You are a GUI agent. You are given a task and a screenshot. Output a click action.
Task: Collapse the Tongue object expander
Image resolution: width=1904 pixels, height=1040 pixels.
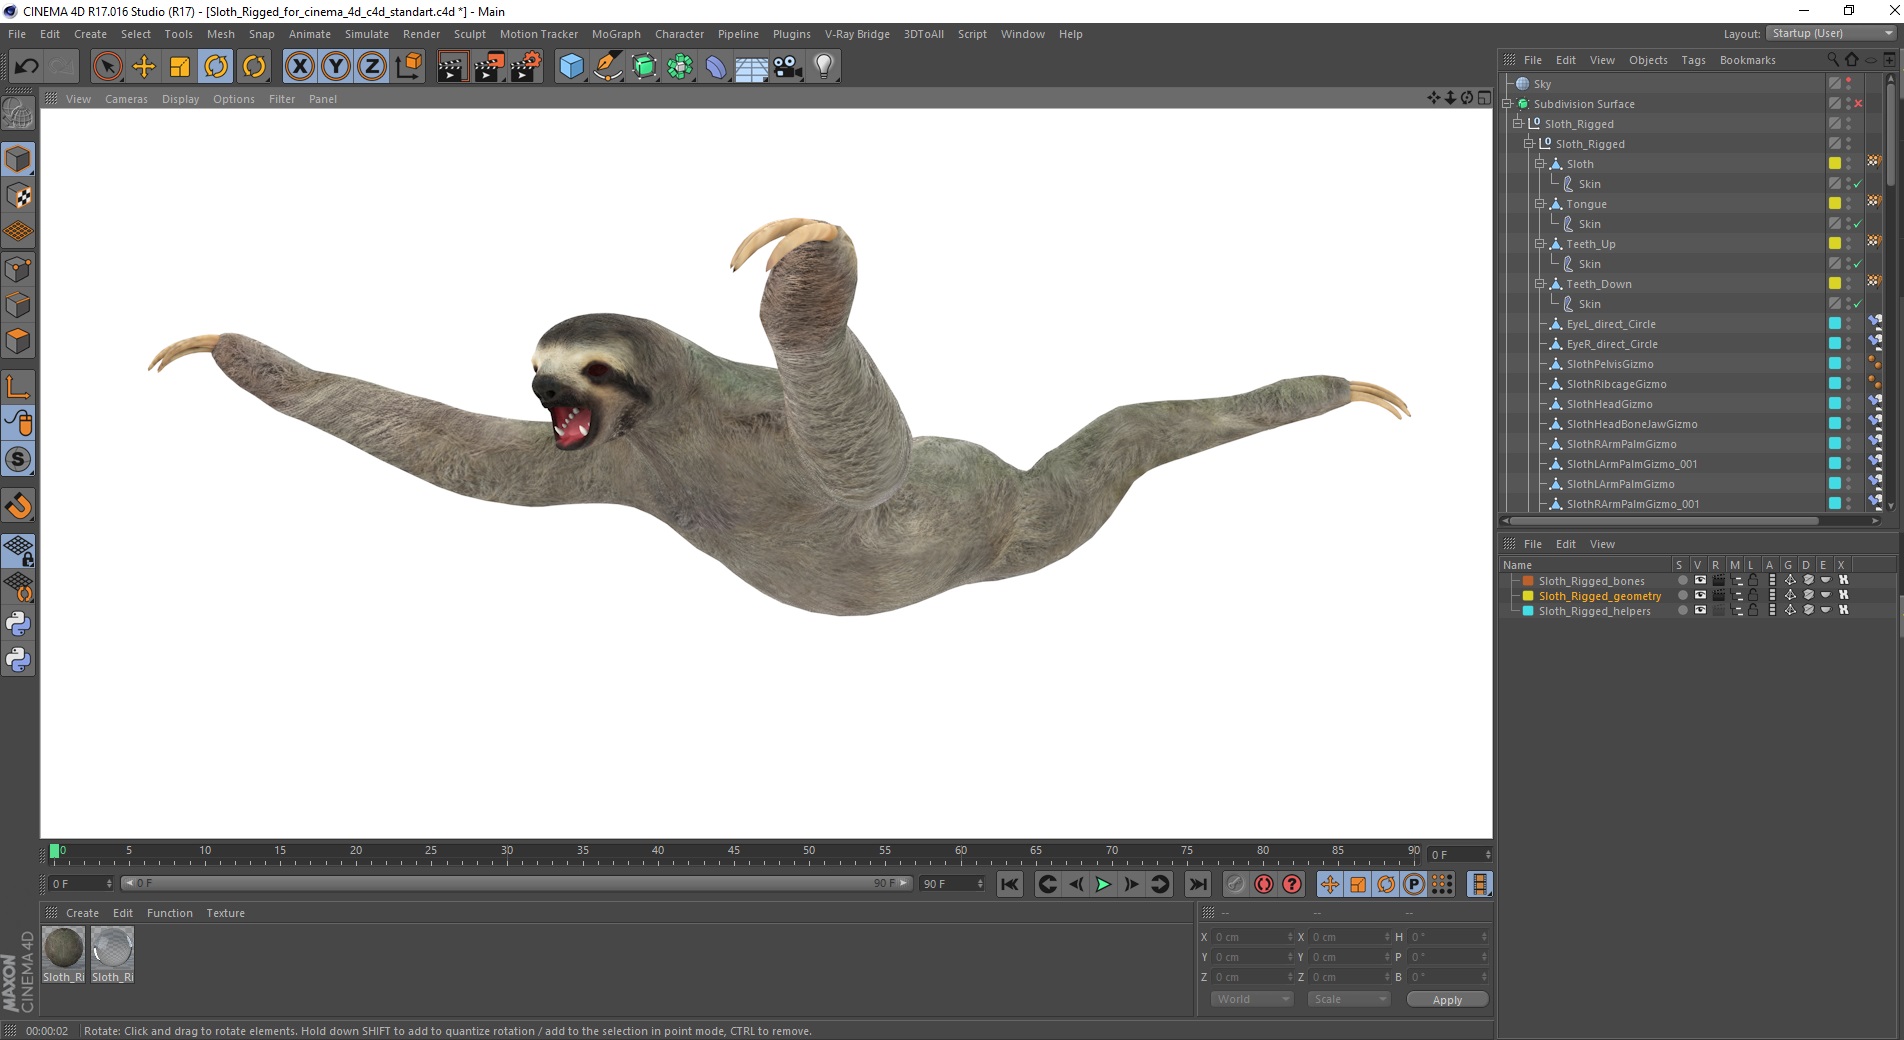click(1540, 204)
